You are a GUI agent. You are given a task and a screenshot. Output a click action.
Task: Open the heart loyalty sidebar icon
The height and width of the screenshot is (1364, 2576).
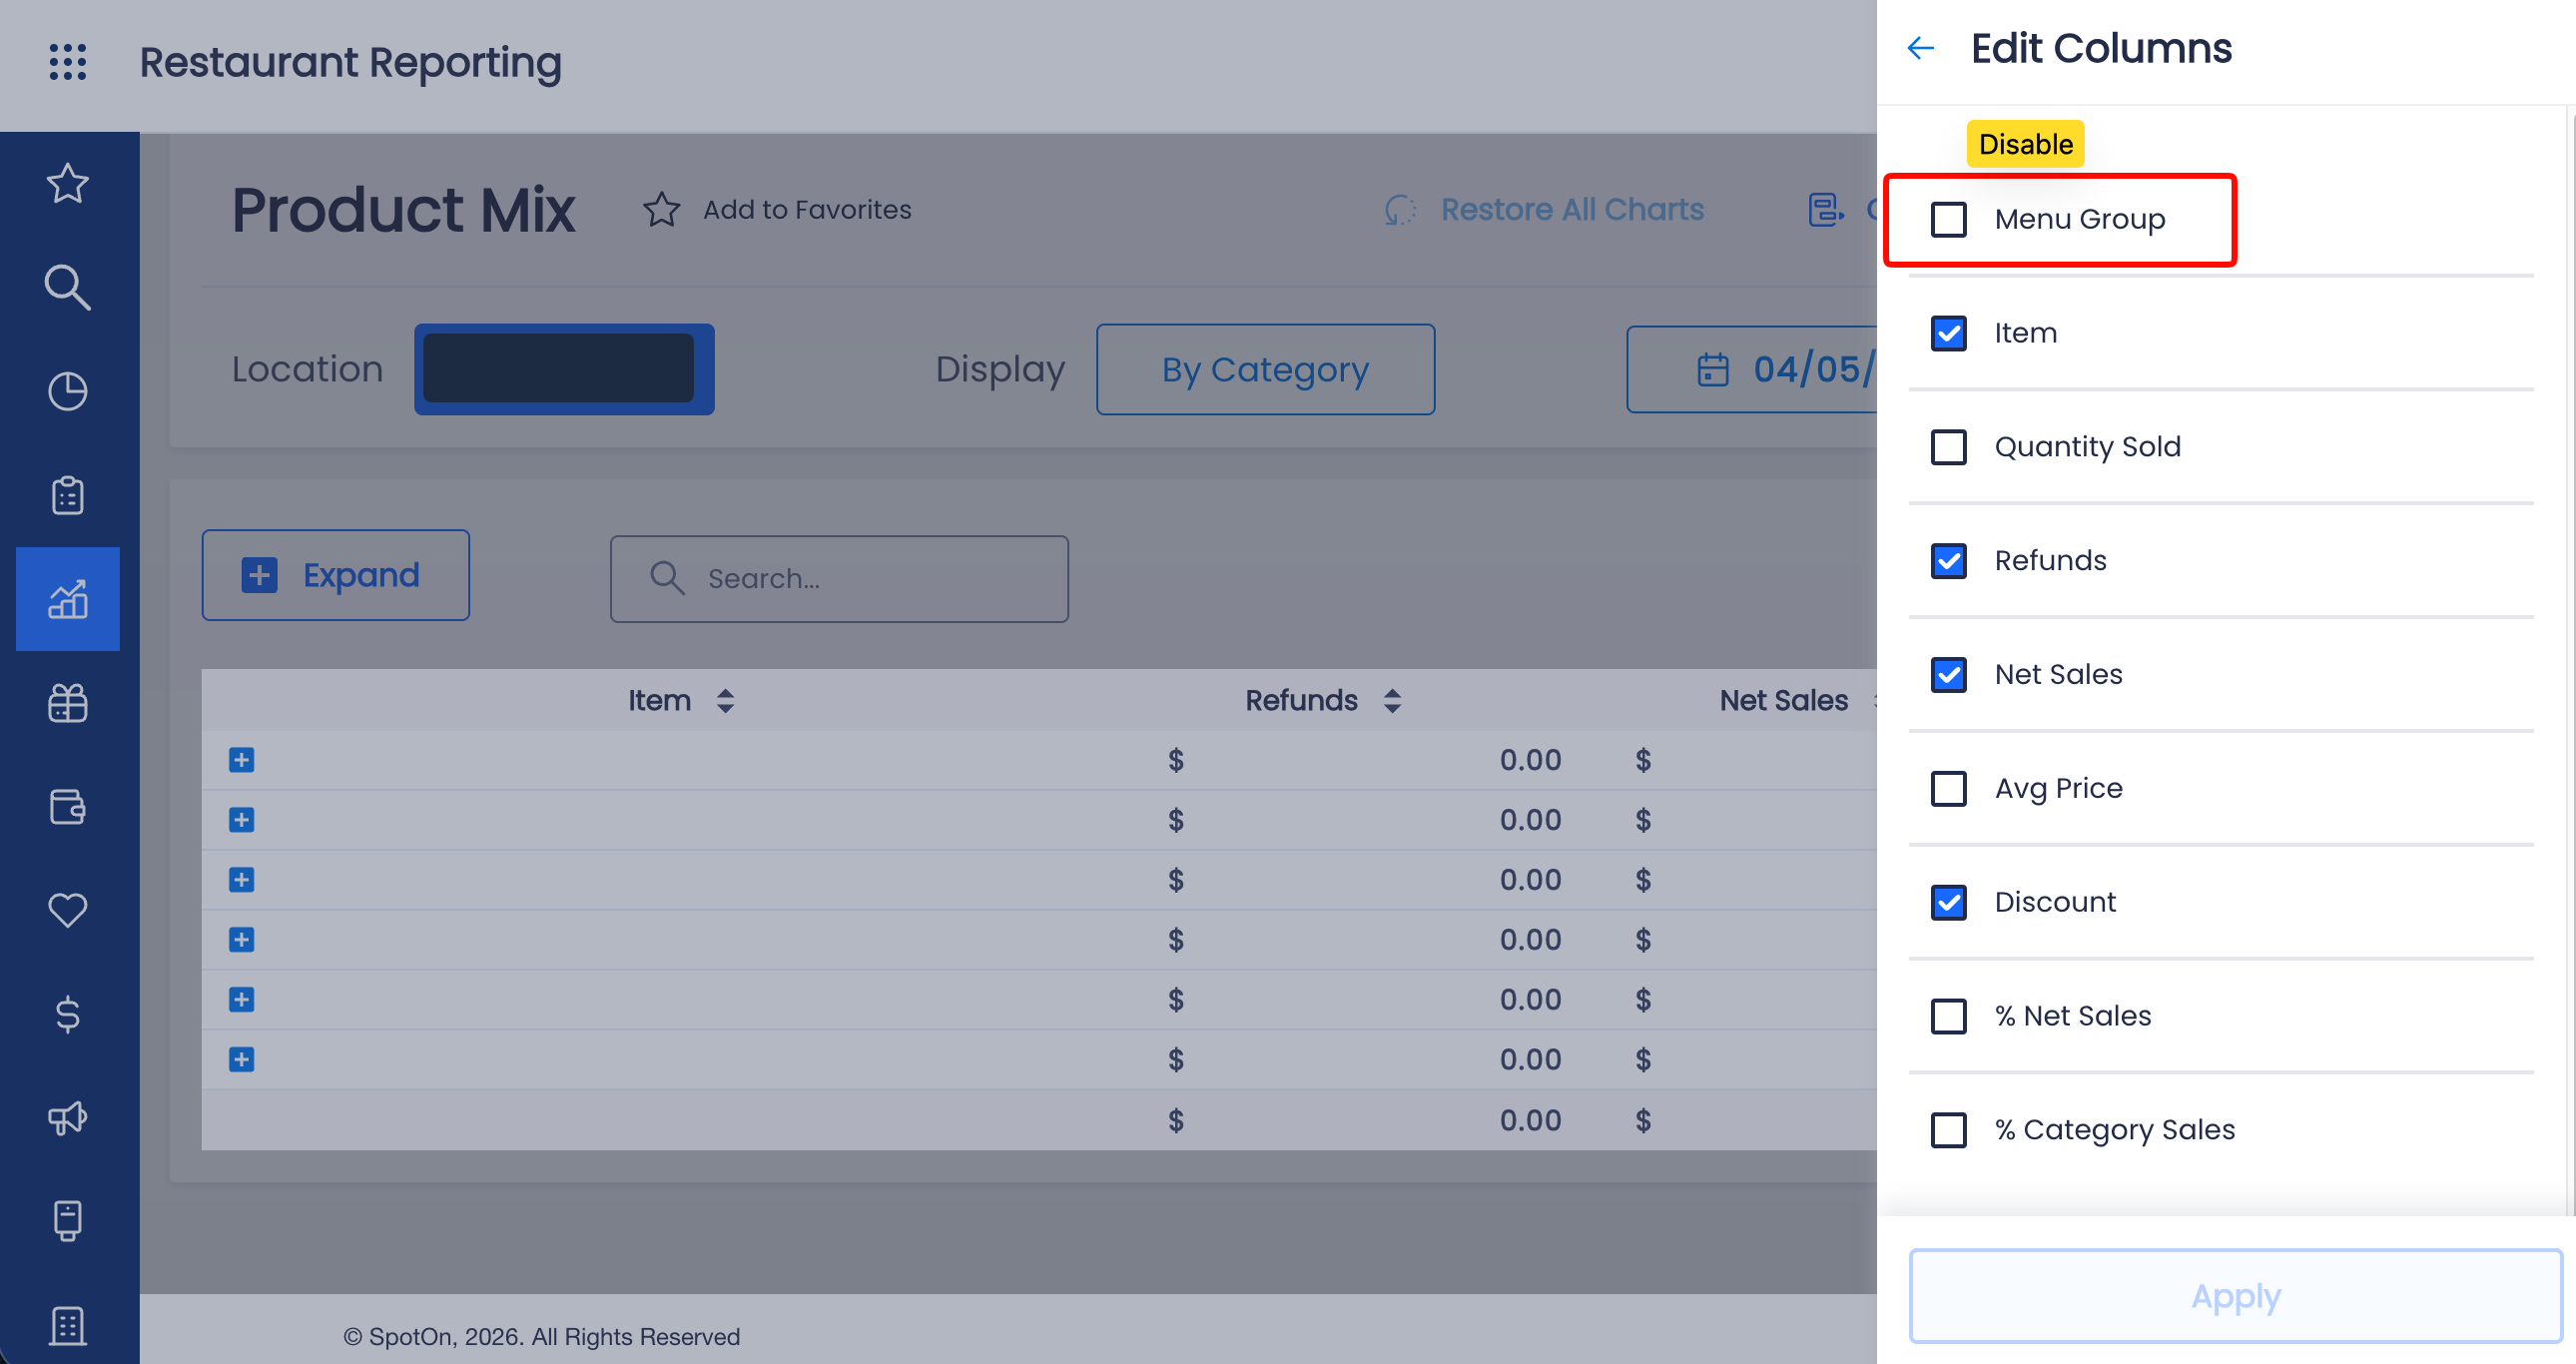click(68, 910)
